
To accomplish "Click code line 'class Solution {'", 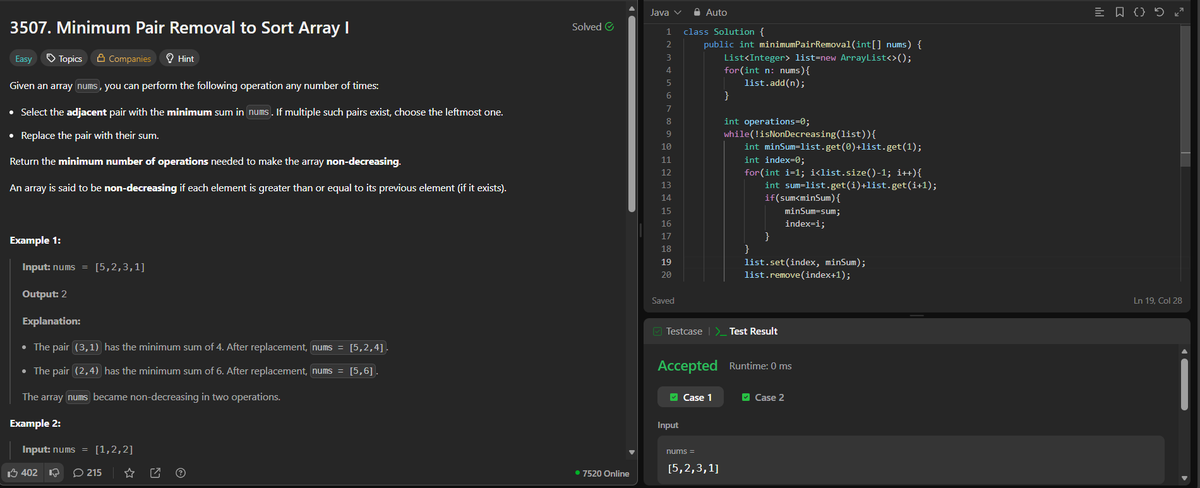I will point(724,32).
